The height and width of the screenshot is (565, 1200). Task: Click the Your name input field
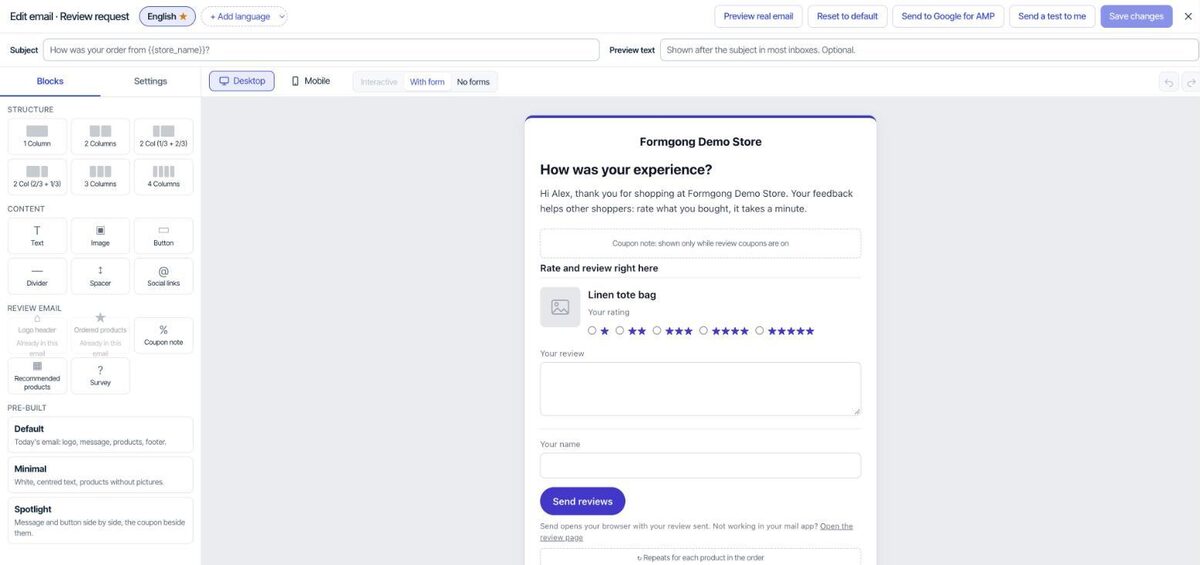click(x=700, y=466)
